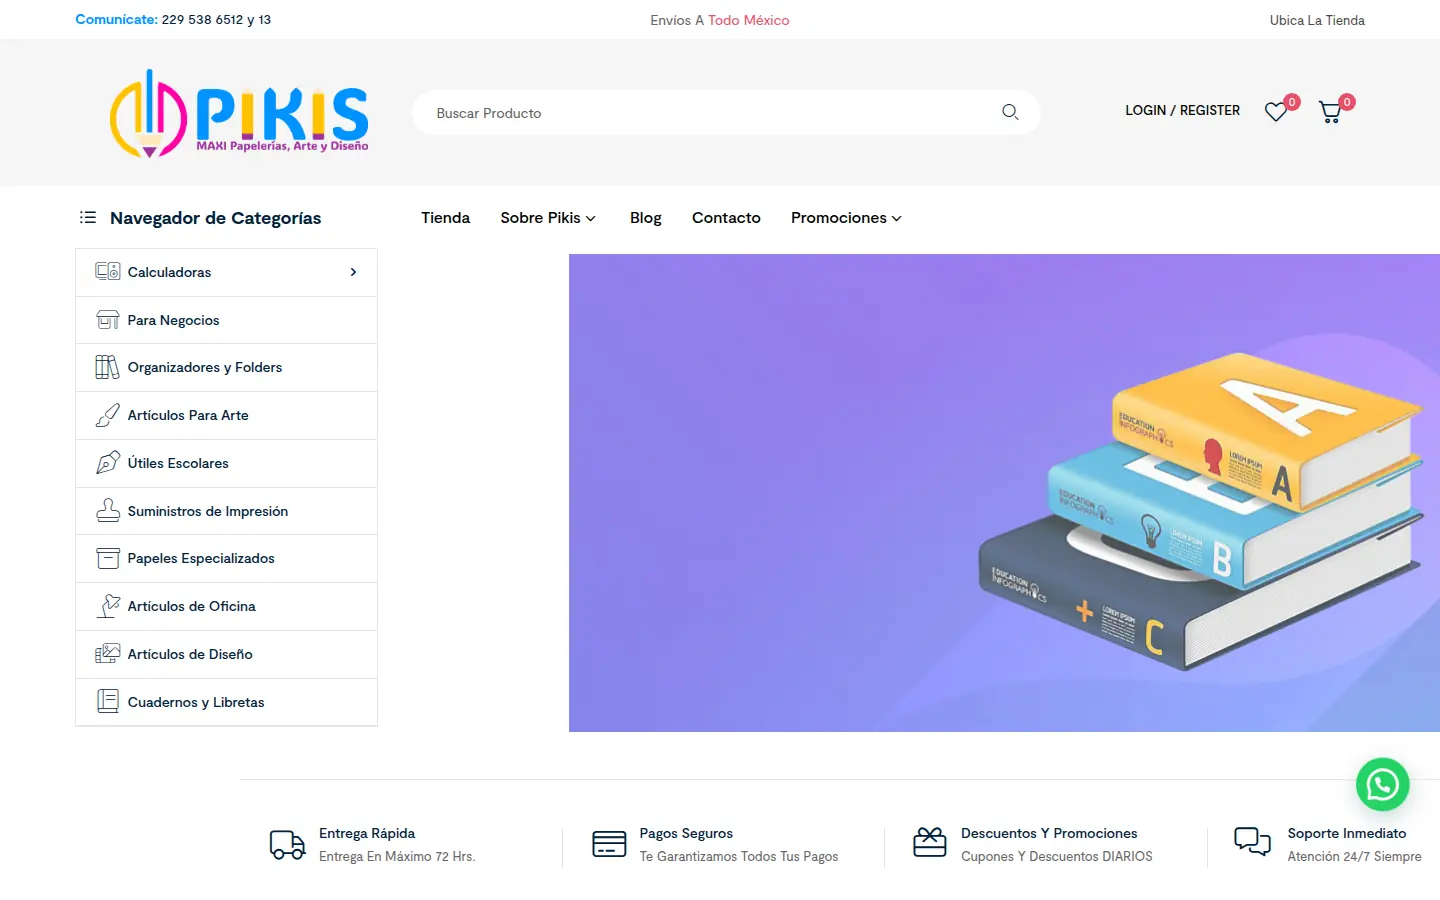
Task: Click the Papeles Especializados box icon
Action: pos(108,558)
